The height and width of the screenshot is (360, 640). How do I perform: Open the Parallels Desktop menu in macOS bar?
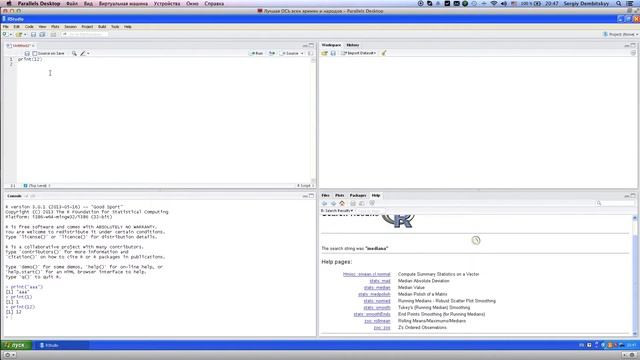pyautogui.click(x=39, y=3)
